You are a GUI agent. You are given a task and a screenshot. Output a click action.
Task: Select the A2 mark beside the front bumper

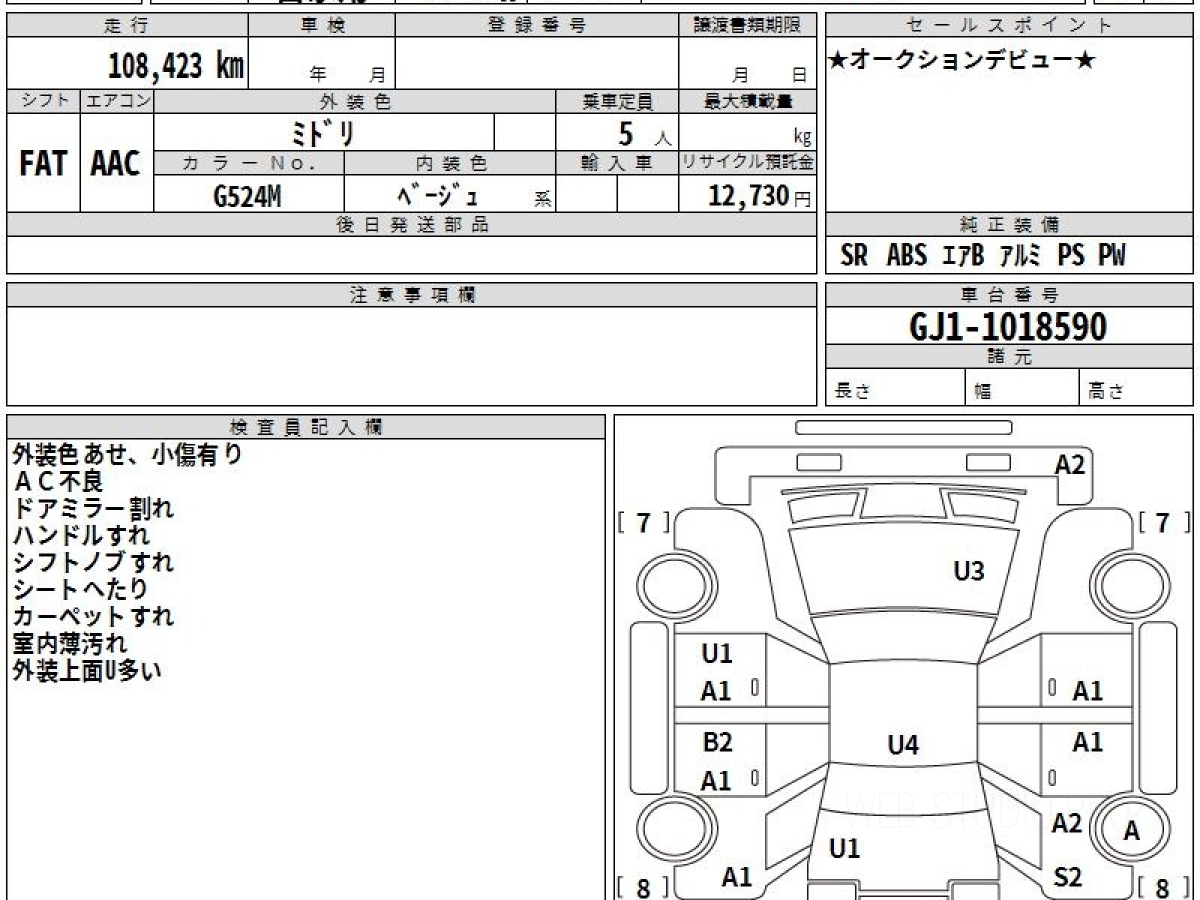pyautogui.click(x=1069, y=464)
